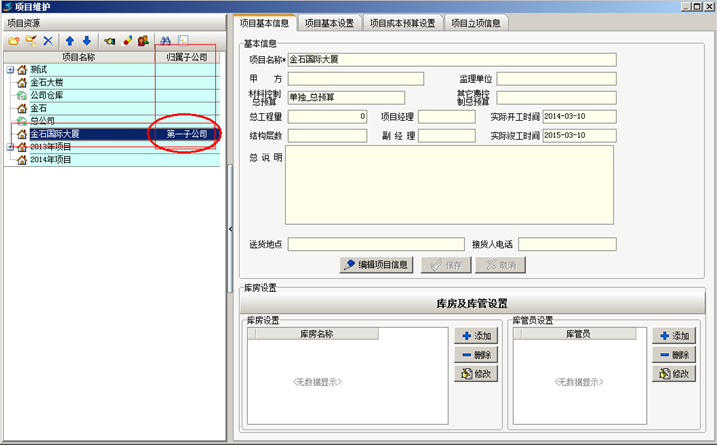Click the 项目名称 input field

click(x=451, y=60)
